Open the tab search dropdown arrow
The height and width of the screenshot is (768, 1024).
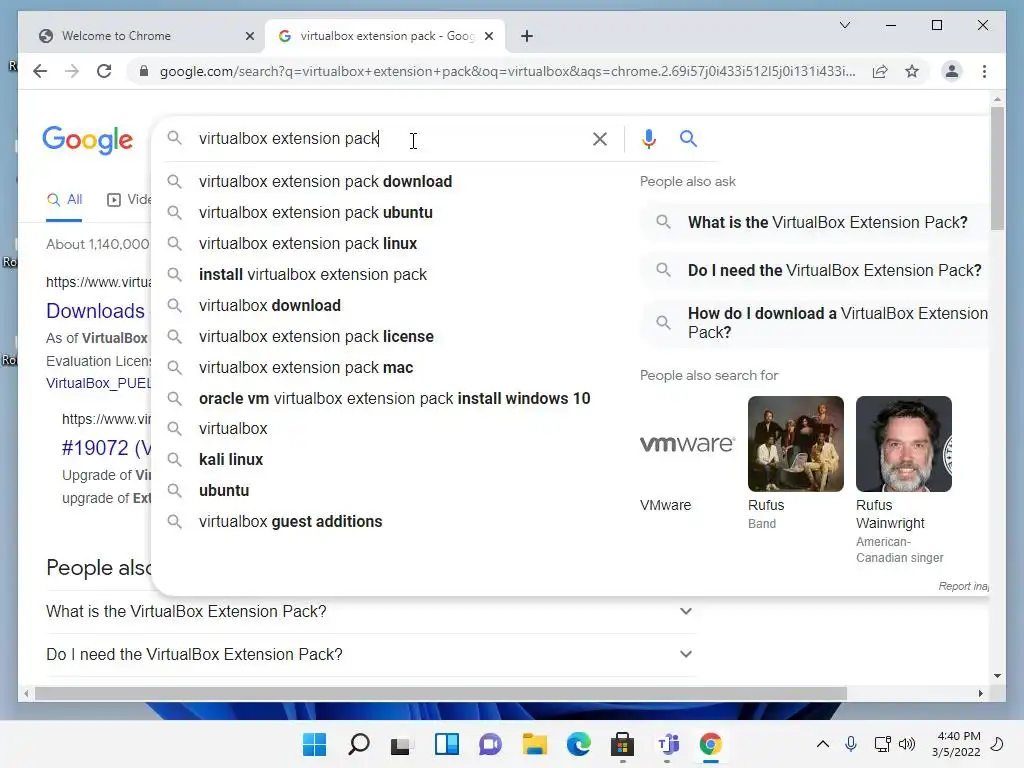coord(844,25)
